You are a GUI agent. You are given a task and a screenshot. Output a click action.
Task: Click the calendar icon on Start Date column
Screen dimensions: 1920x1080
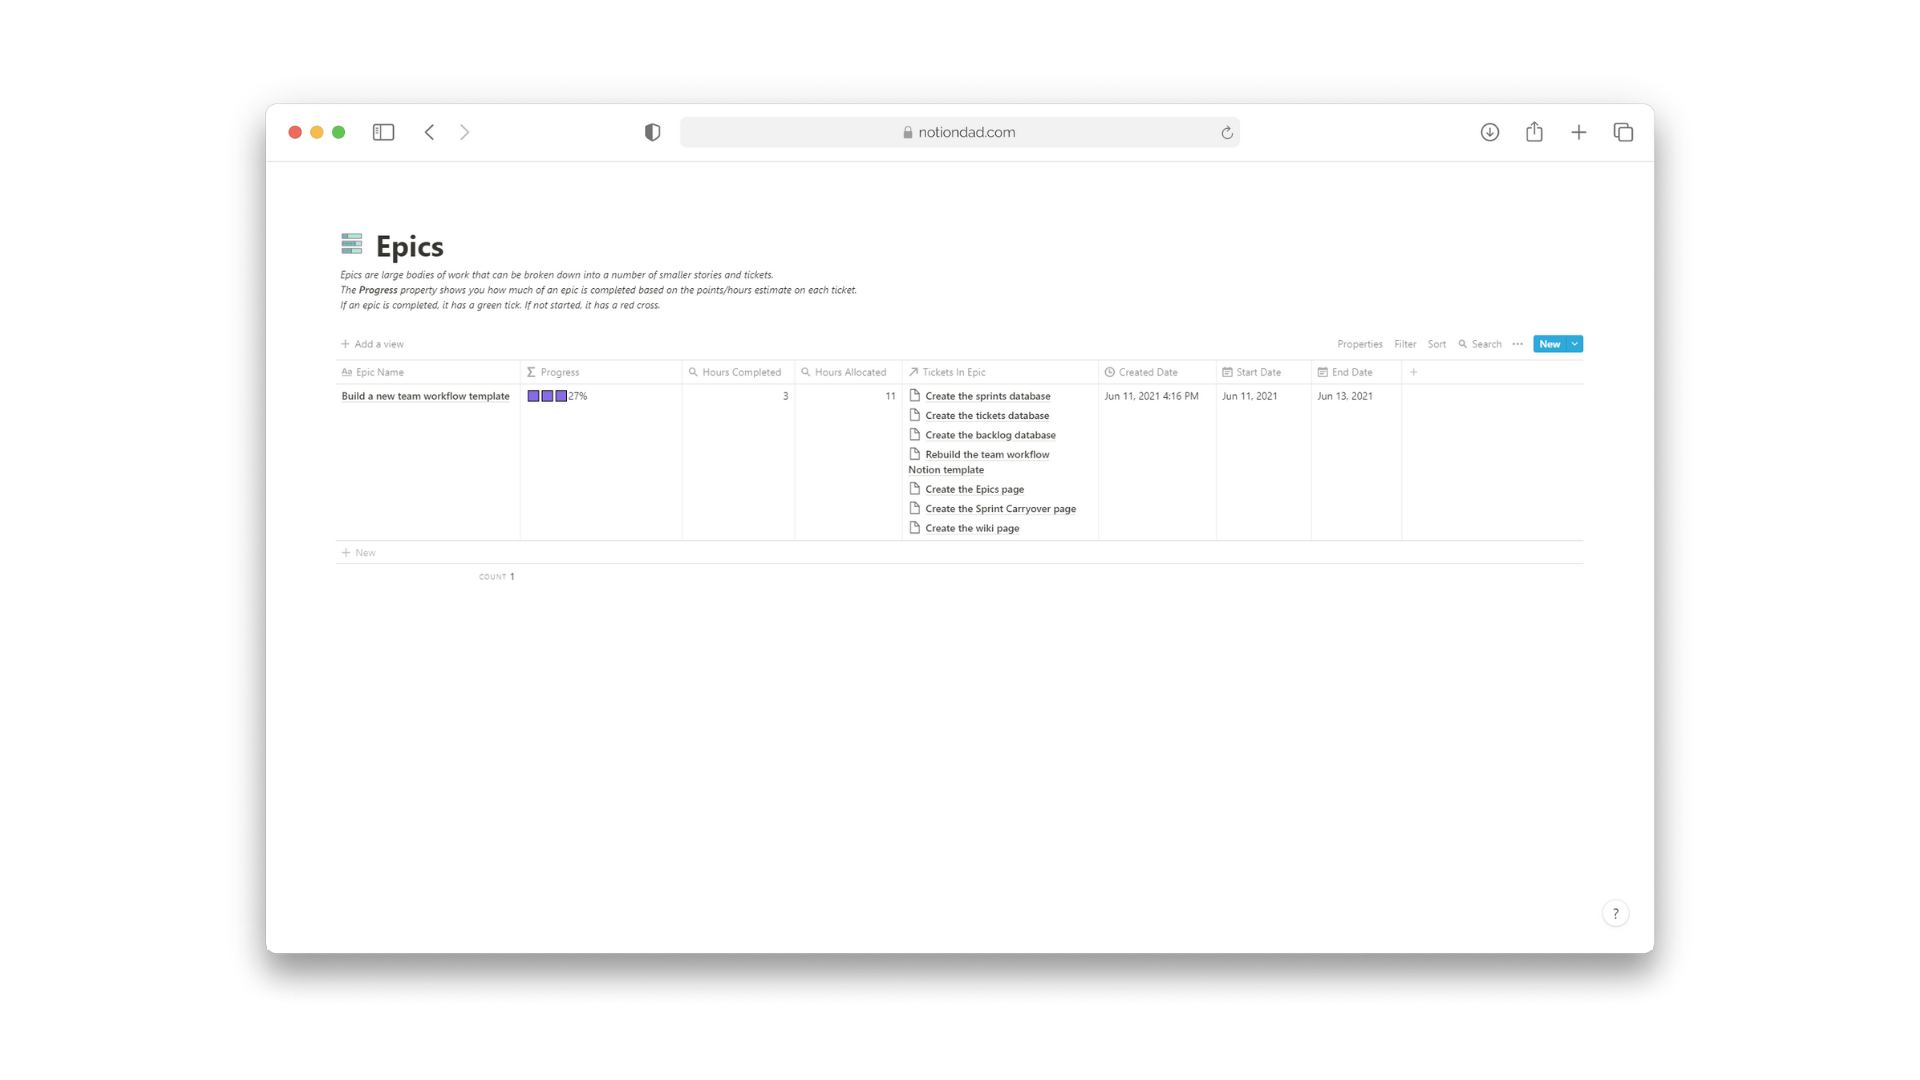pyautogui.click(x=1228, y=371)
